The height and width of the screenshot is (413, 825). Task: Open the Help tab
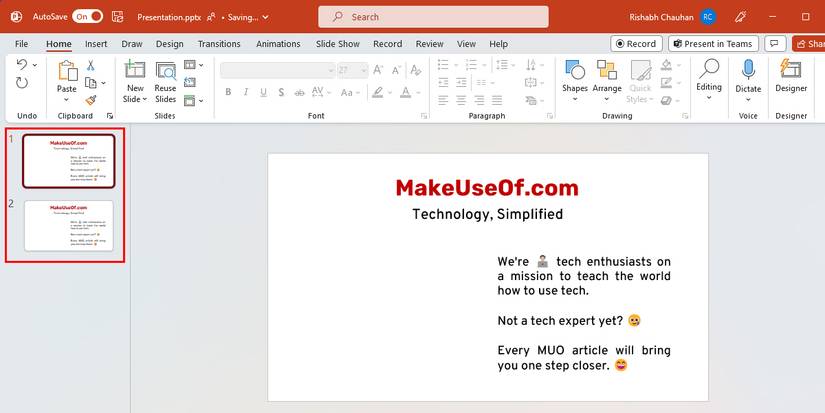498,44
